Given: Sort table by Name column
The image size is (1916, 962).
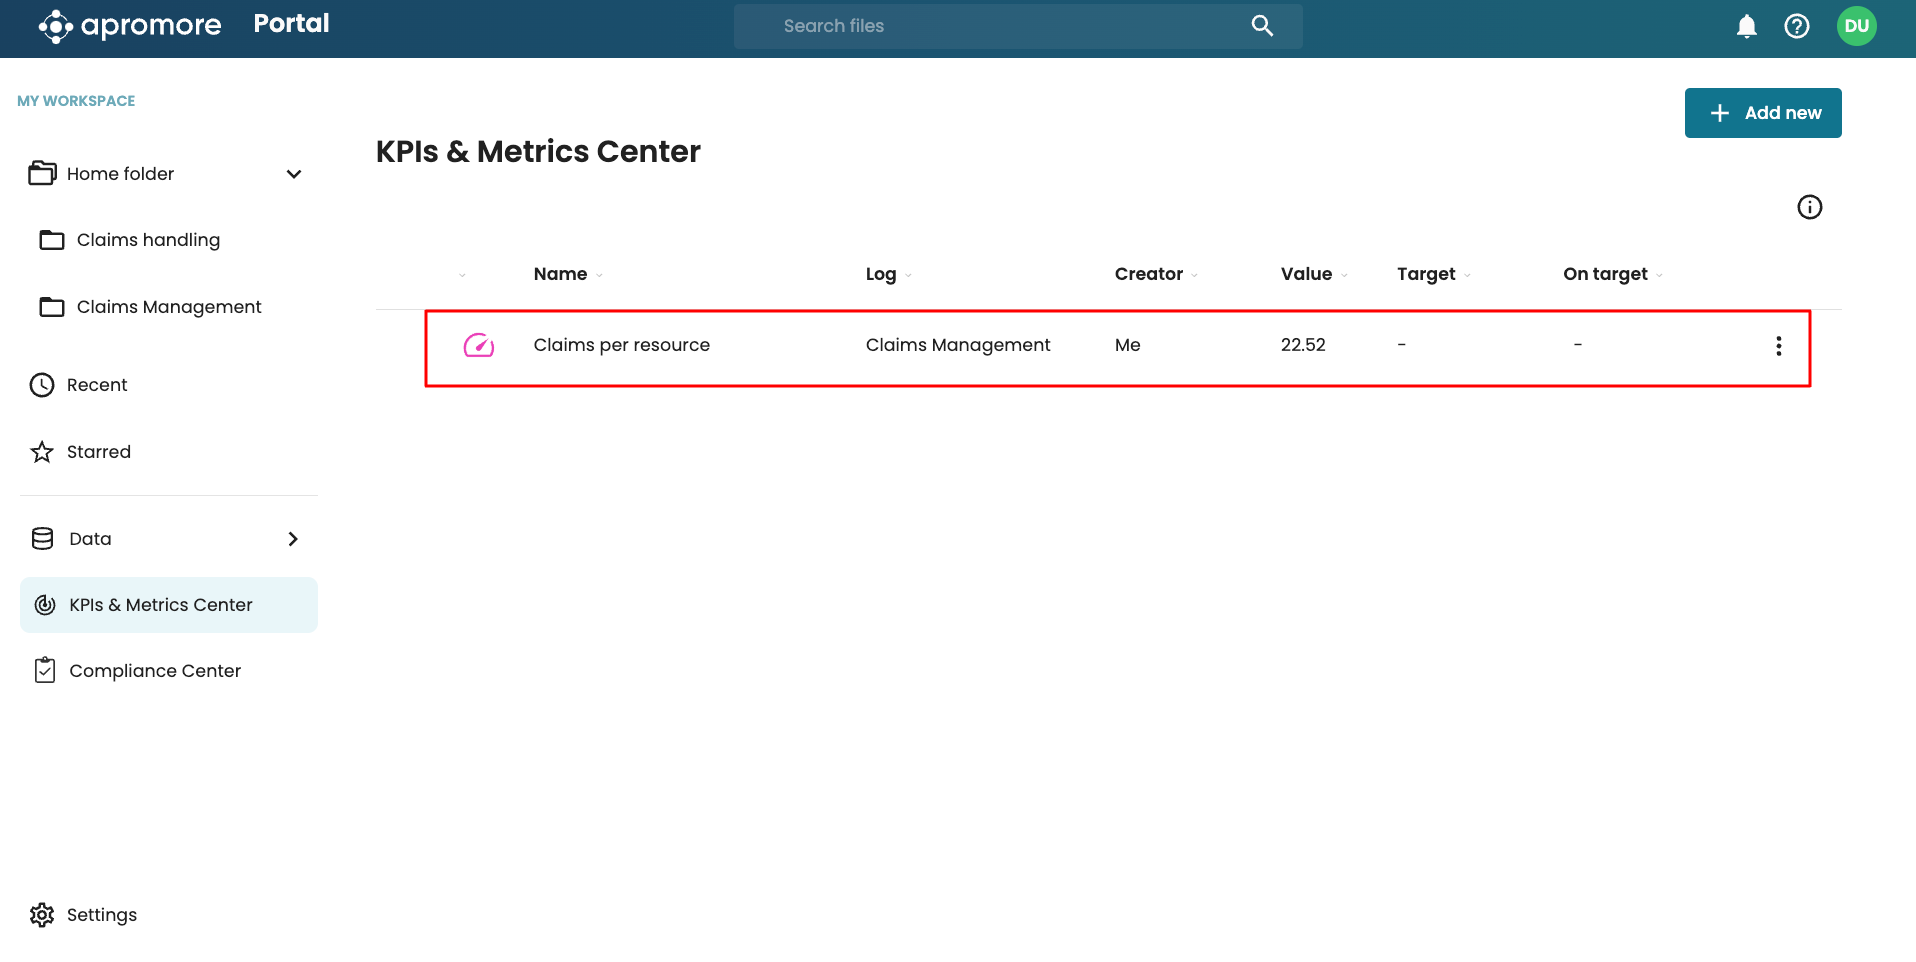Looking at the screenshot, I should point(560,274).
